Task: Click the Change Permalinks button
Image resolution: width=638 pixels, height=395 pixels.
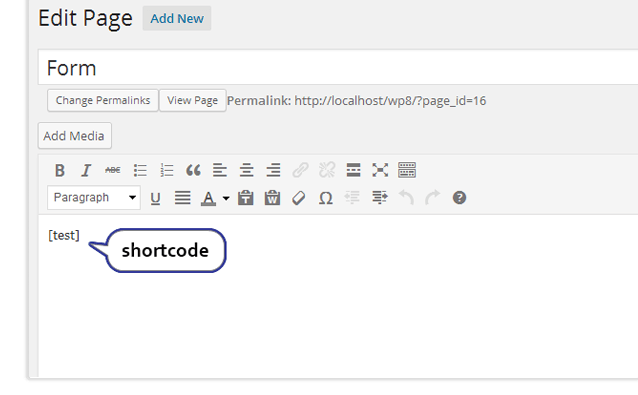Action: point(103,100)
